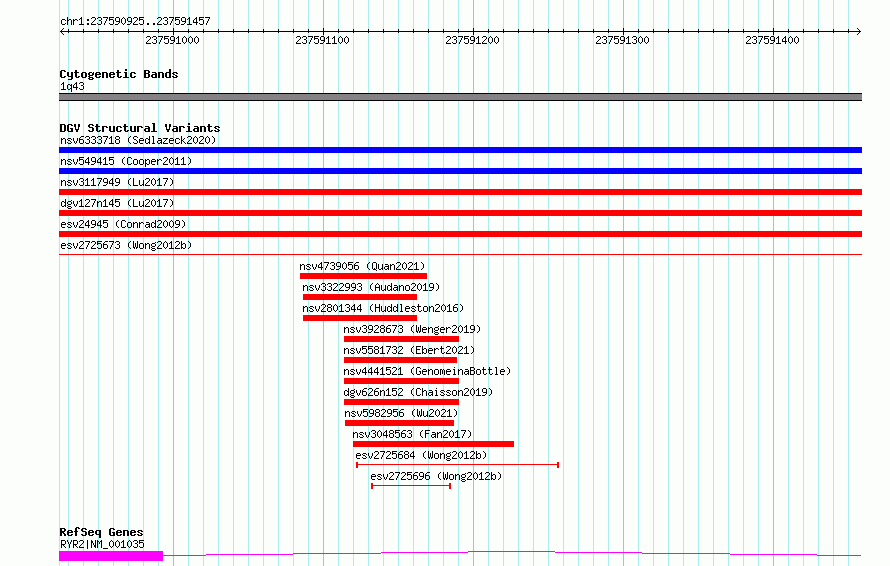Open esv2725684 (Wong2012b) variant label

tap(421, 455)
